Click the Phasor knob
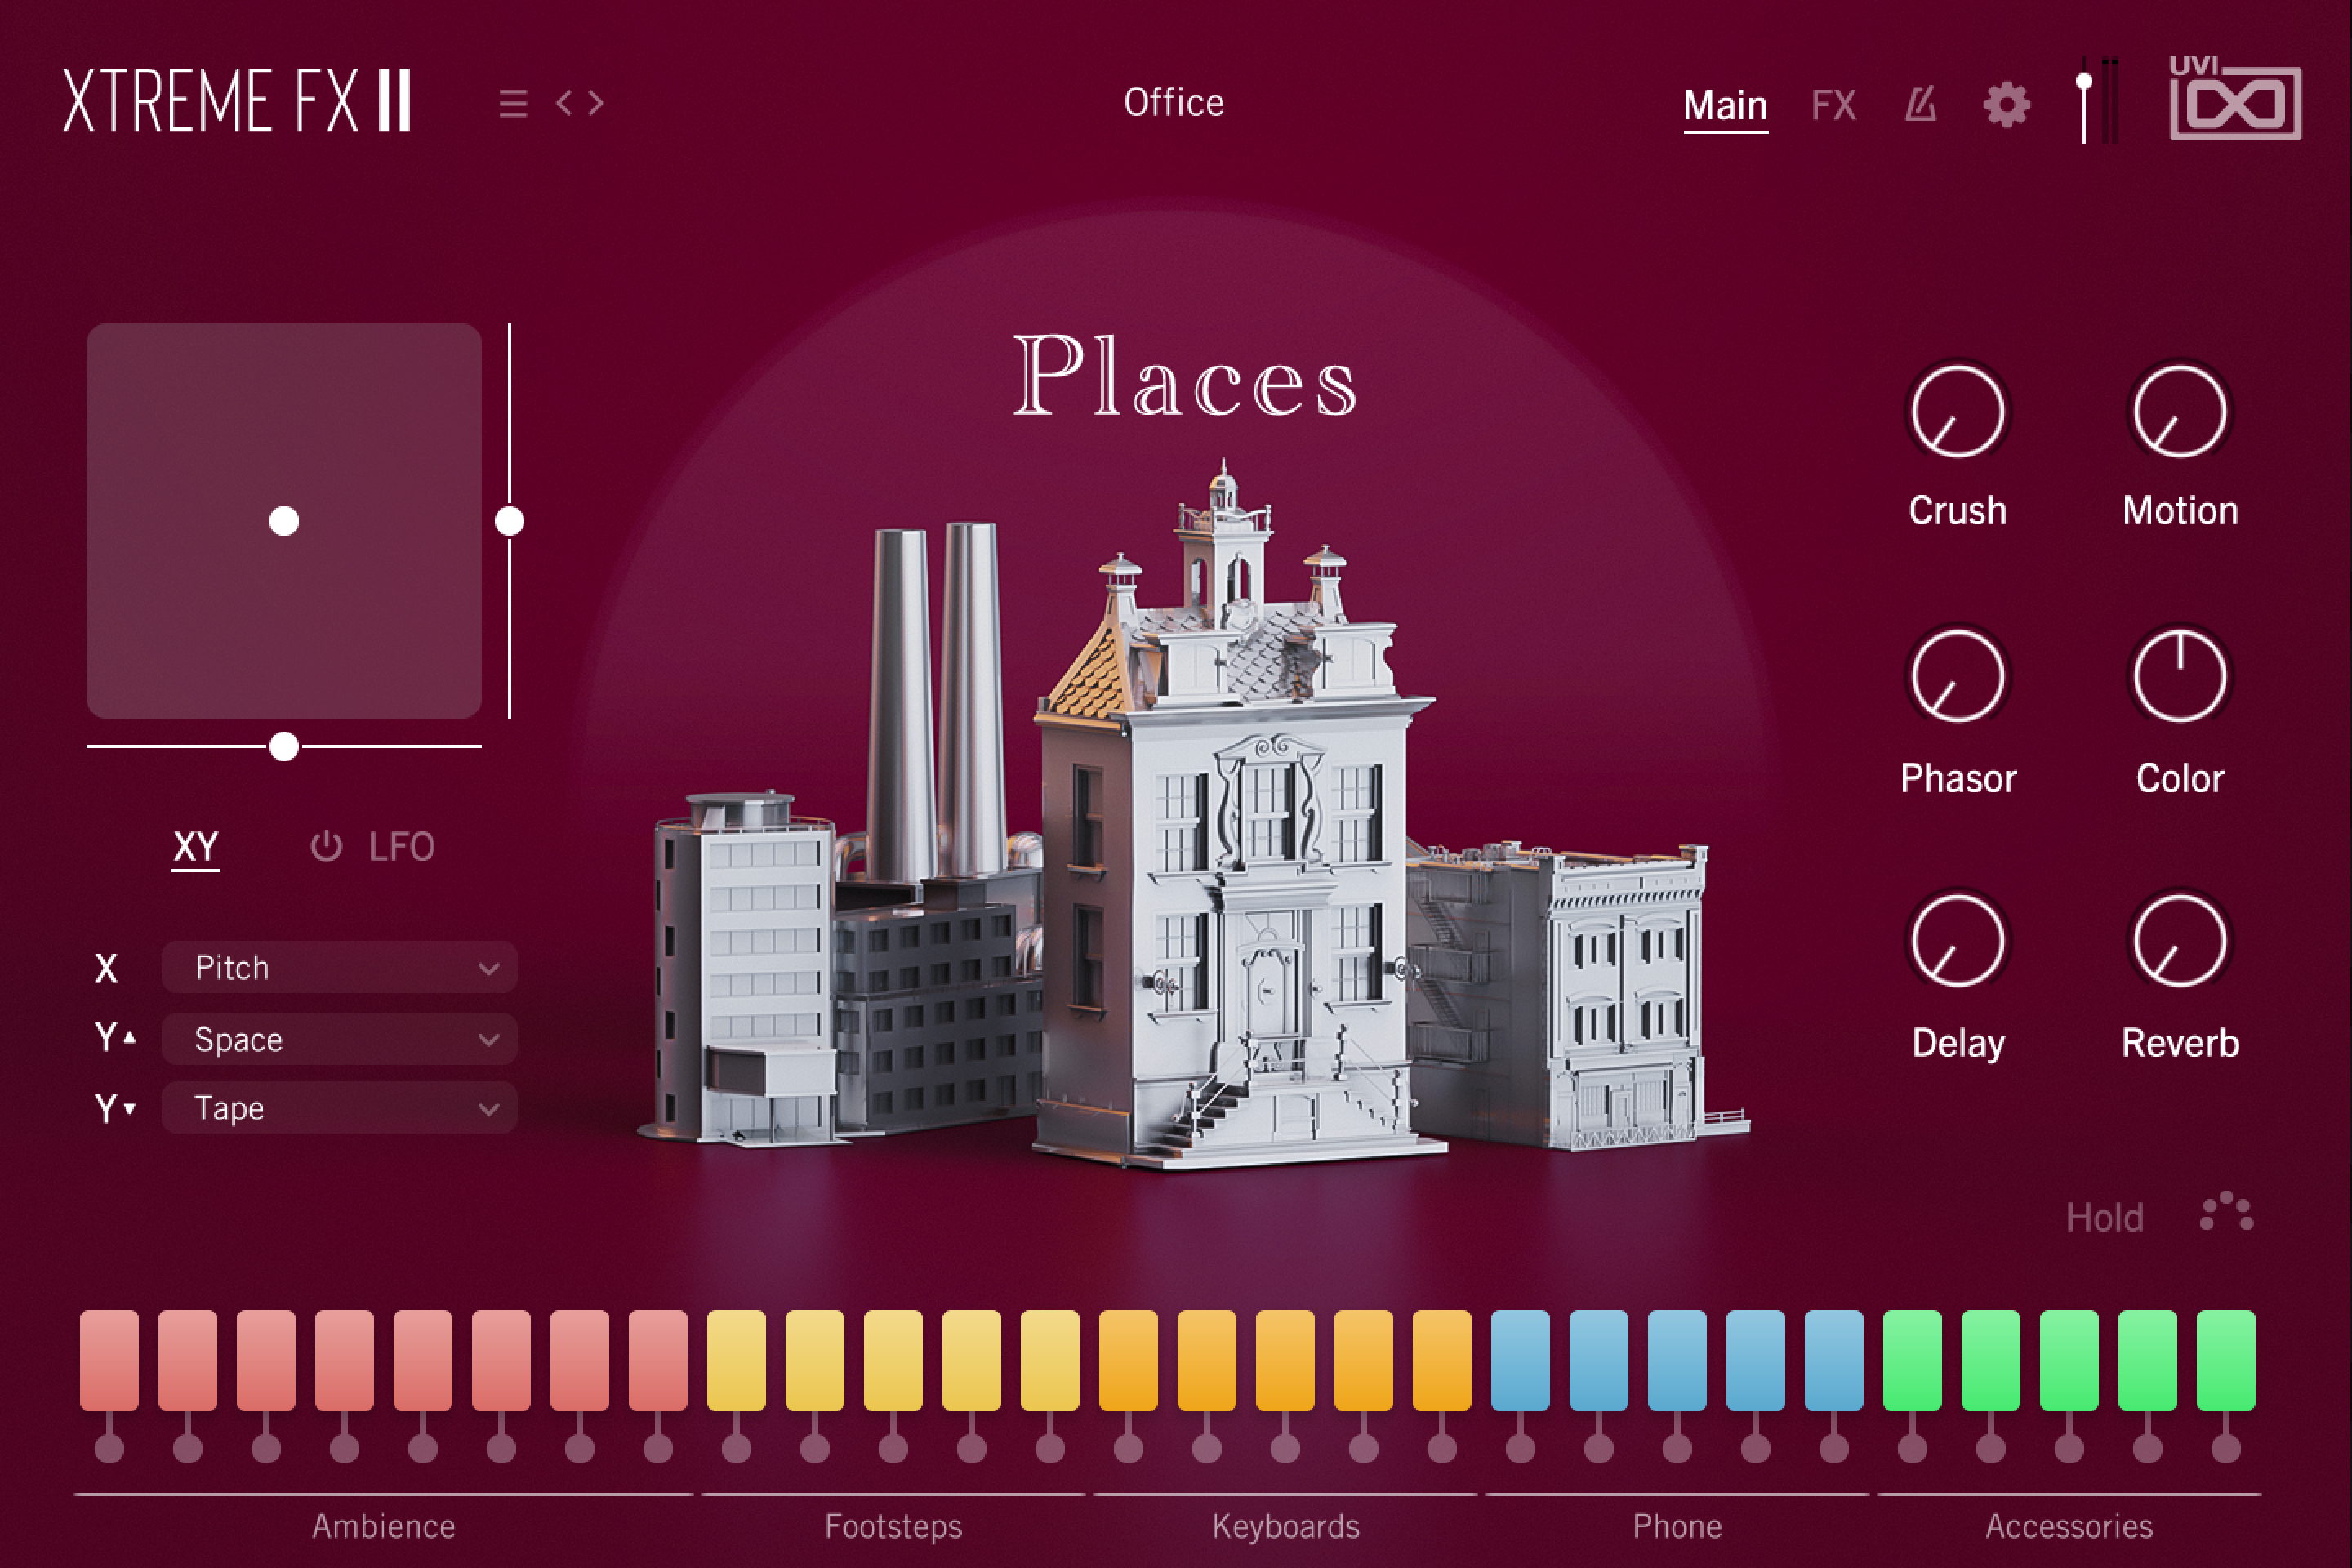Viewport: 2352px width, 1568px height. pos(1957,676)
